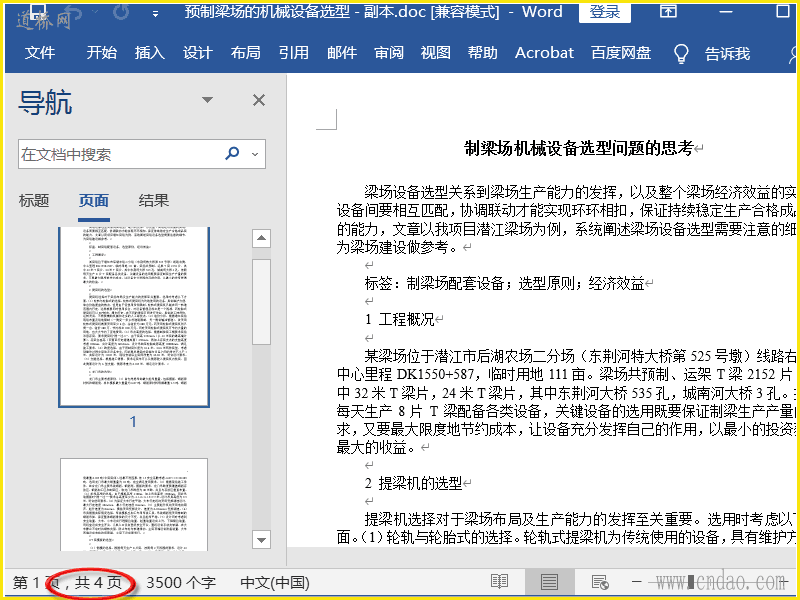Go to the 引用 ribbon tab
Screen dimensions: 800x600
click(x=293, y=53)
